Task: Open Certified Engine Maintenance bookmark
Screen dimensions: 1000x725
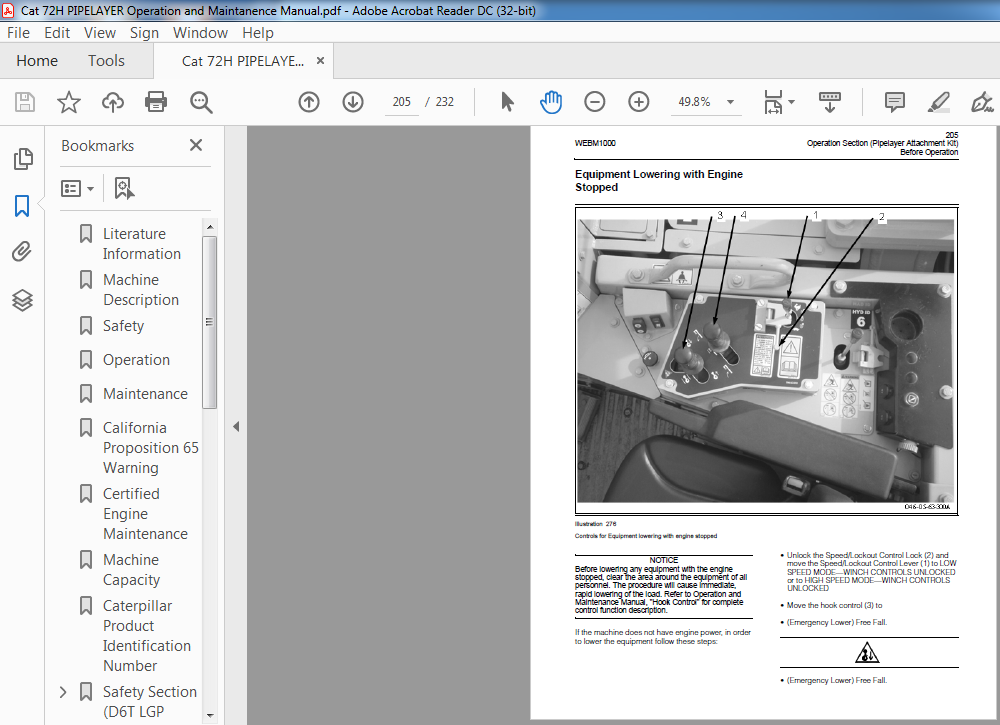Action: (x=145, y=513)
